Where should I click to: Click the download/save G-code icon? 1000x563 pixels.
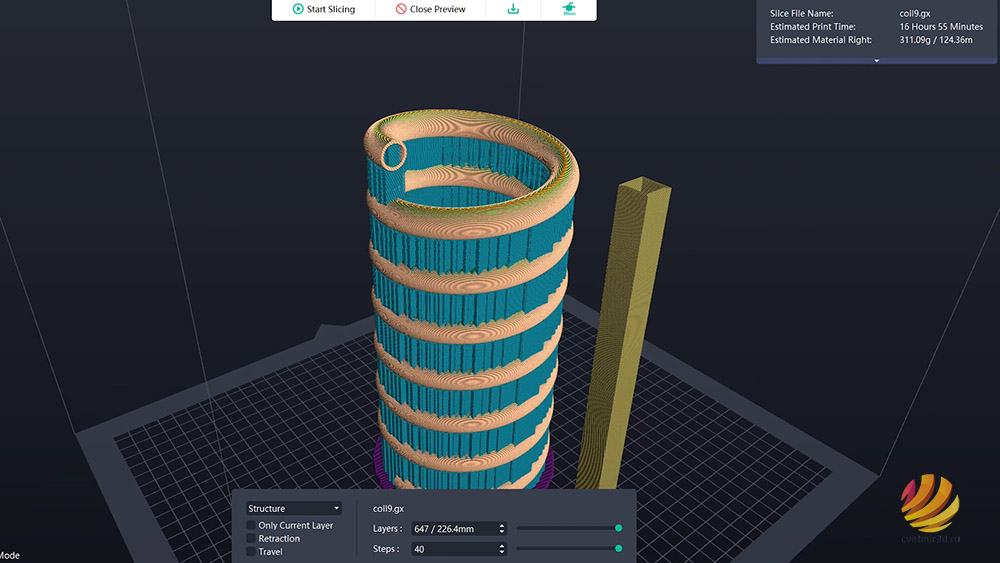tap(513, 9)
